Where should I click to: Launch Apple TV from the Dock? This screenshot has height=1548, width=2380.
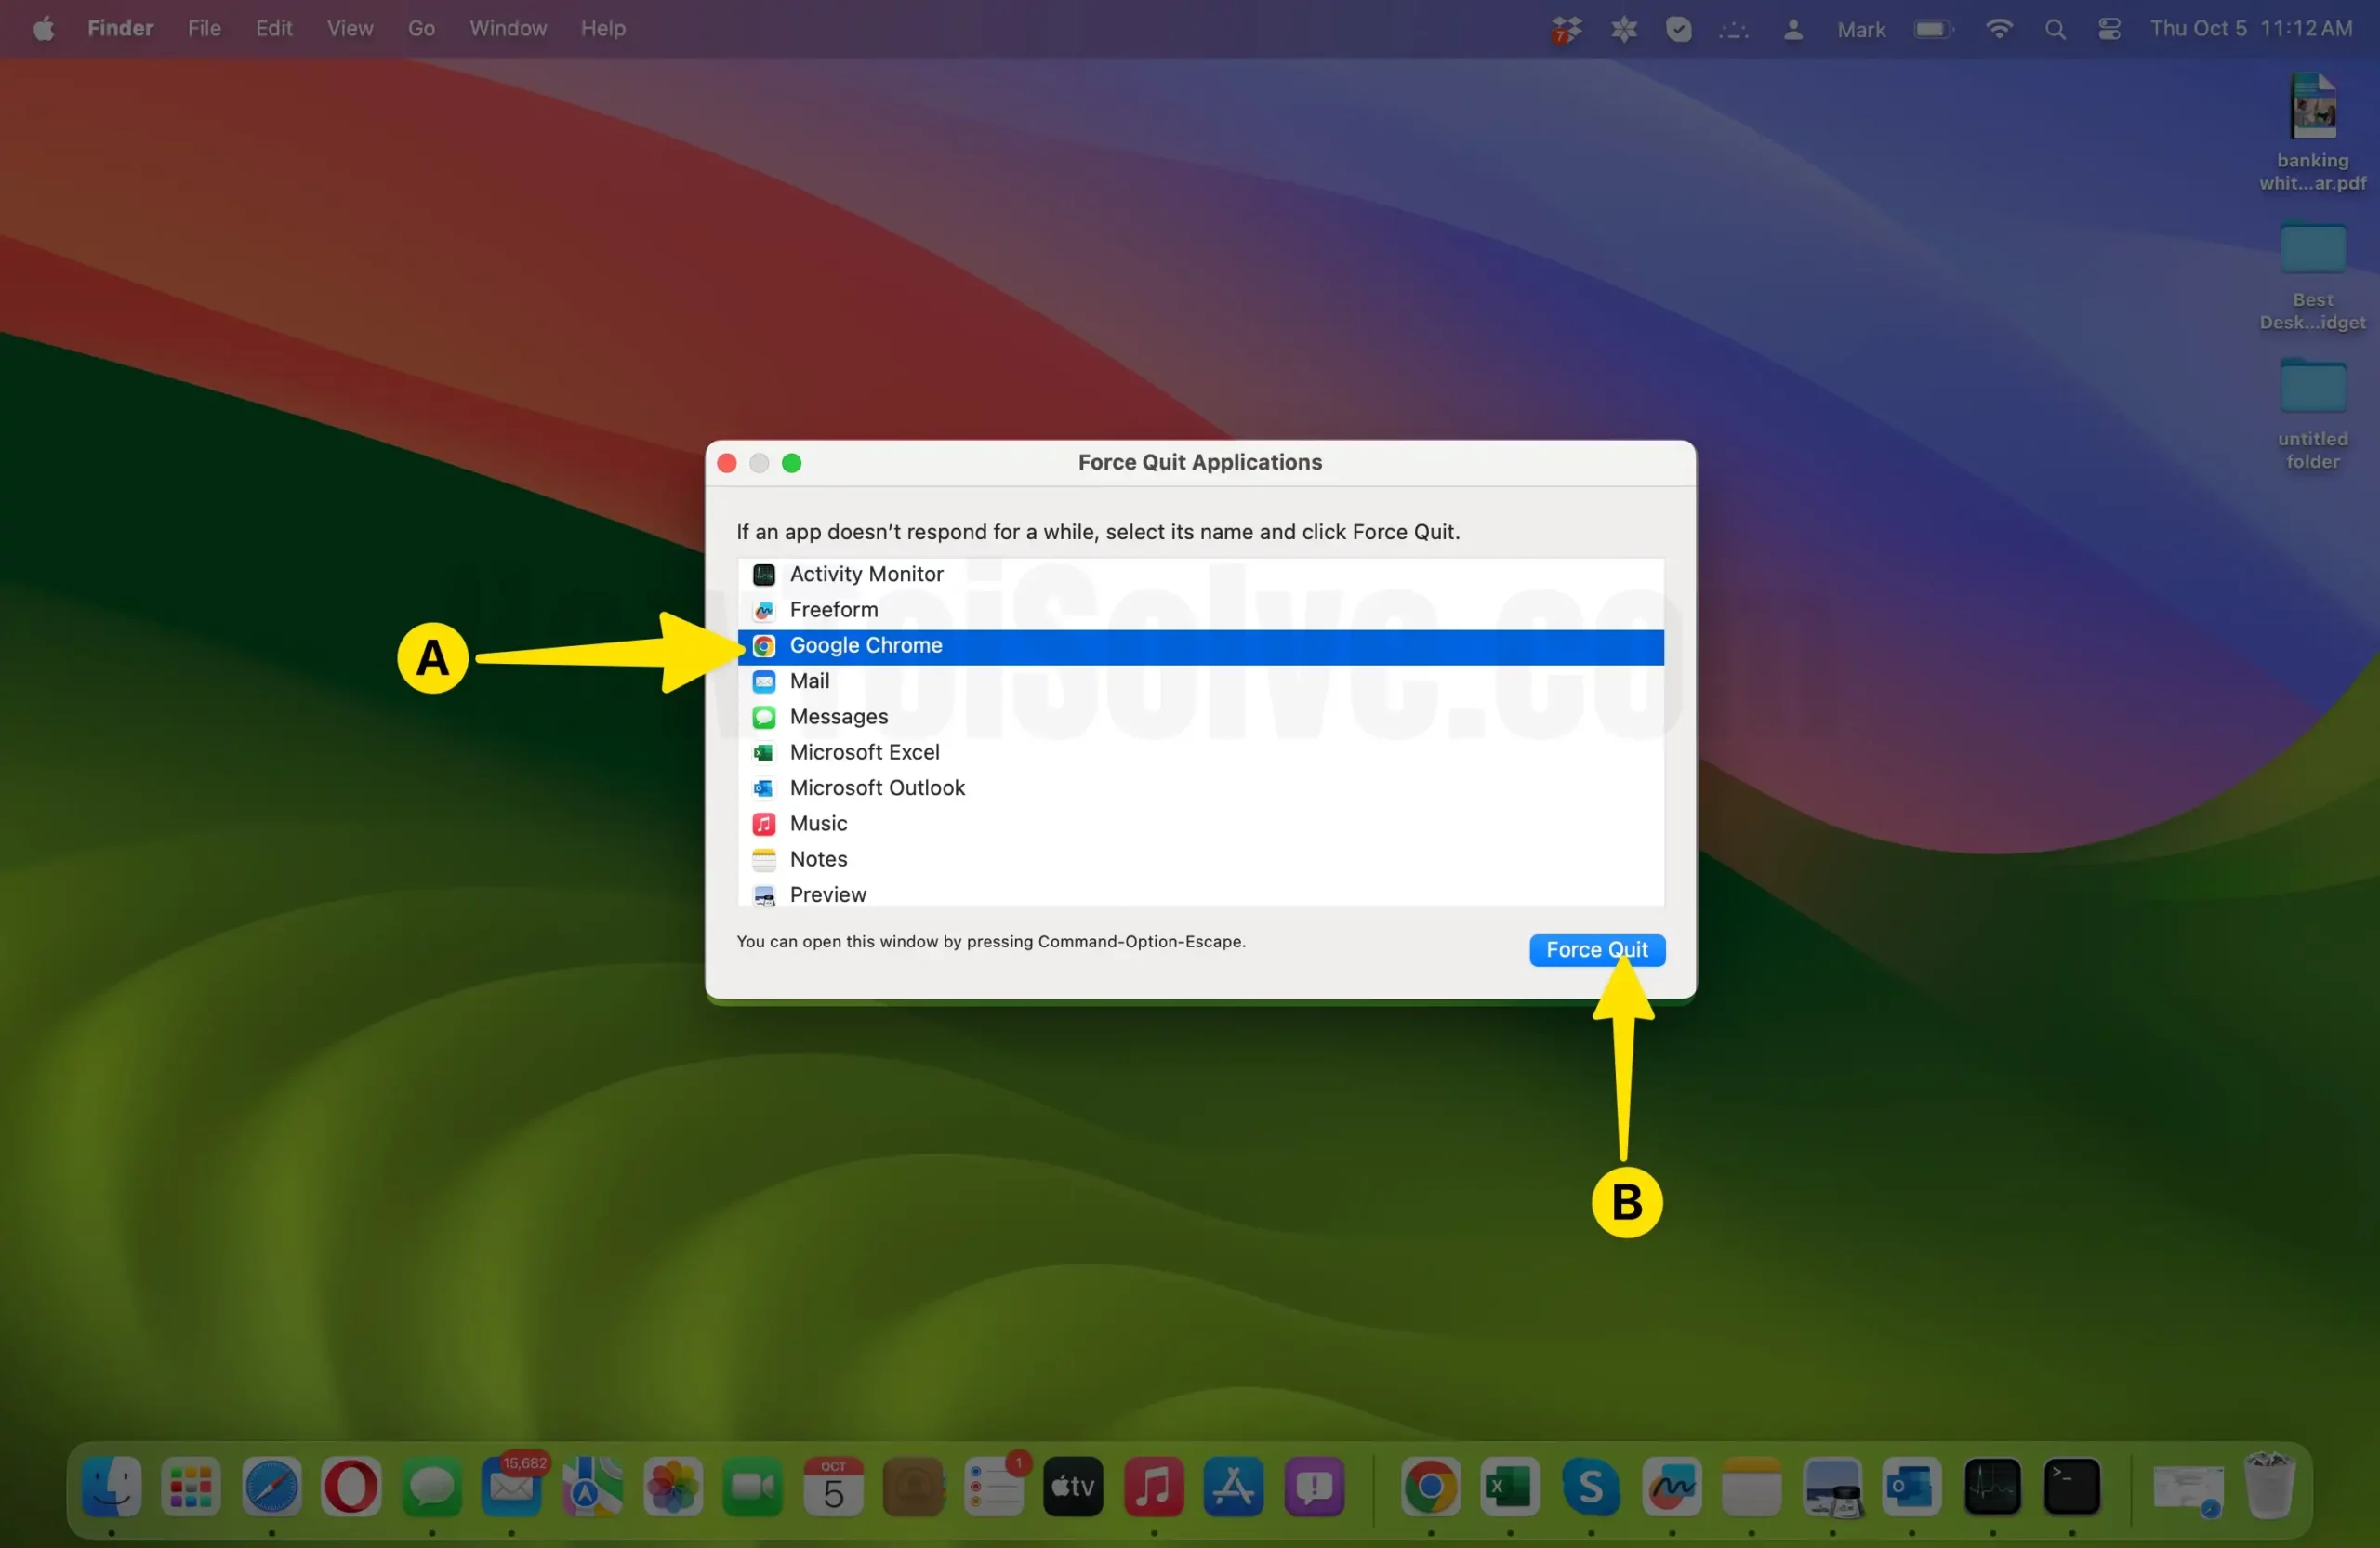(x=1073, y=1487)
